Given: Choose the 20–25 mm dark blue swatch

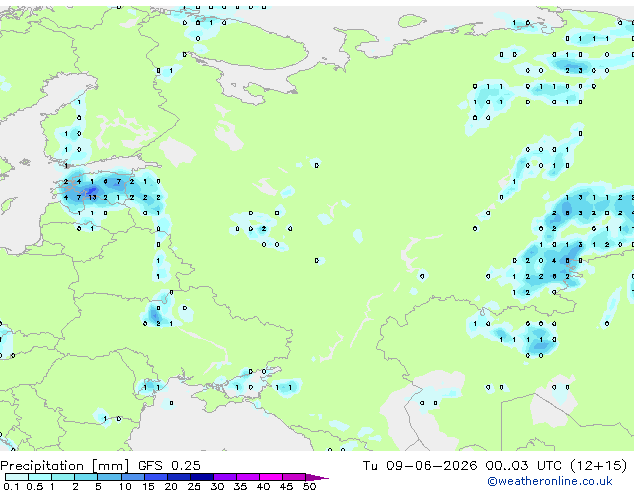Looking at the screenshot, I should coord(178,477).
